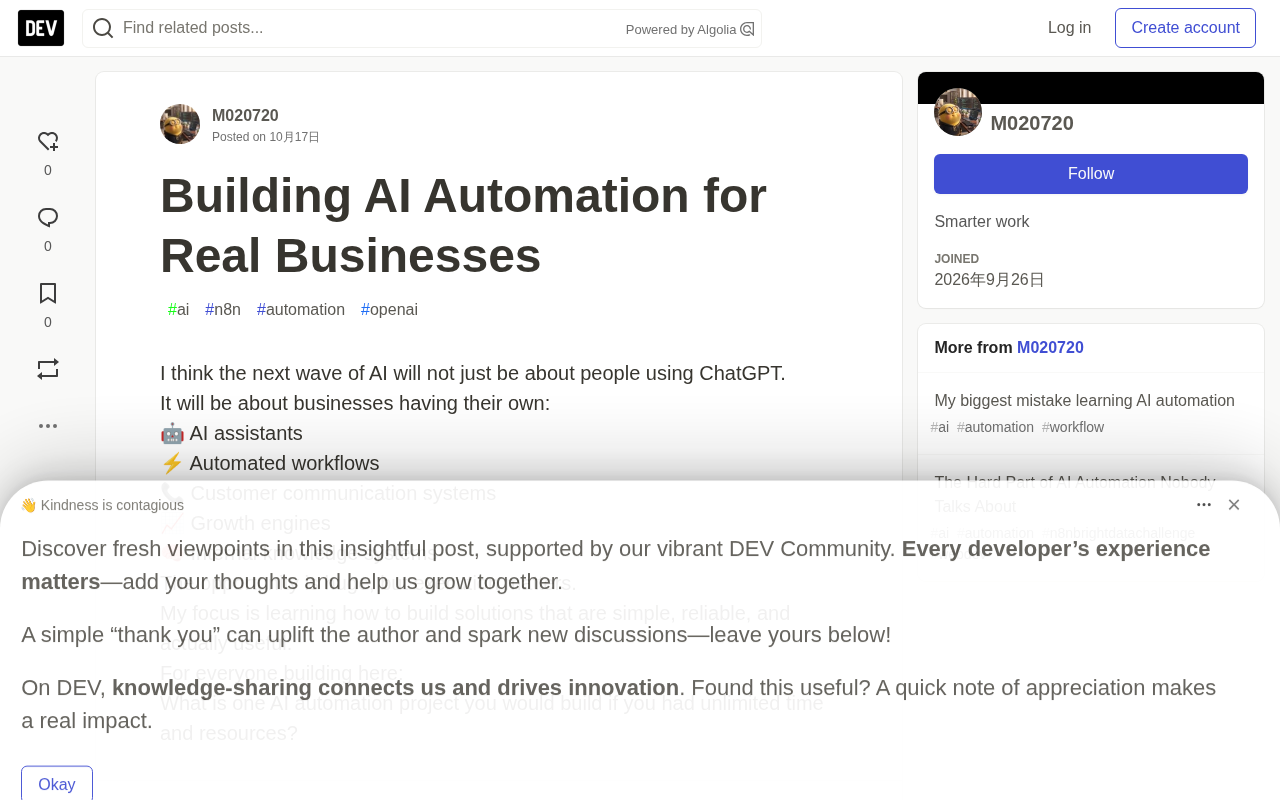Screen dimensions: 1280x800
Task: Click the '🤖 AI assistants' line
Action: 231,433
